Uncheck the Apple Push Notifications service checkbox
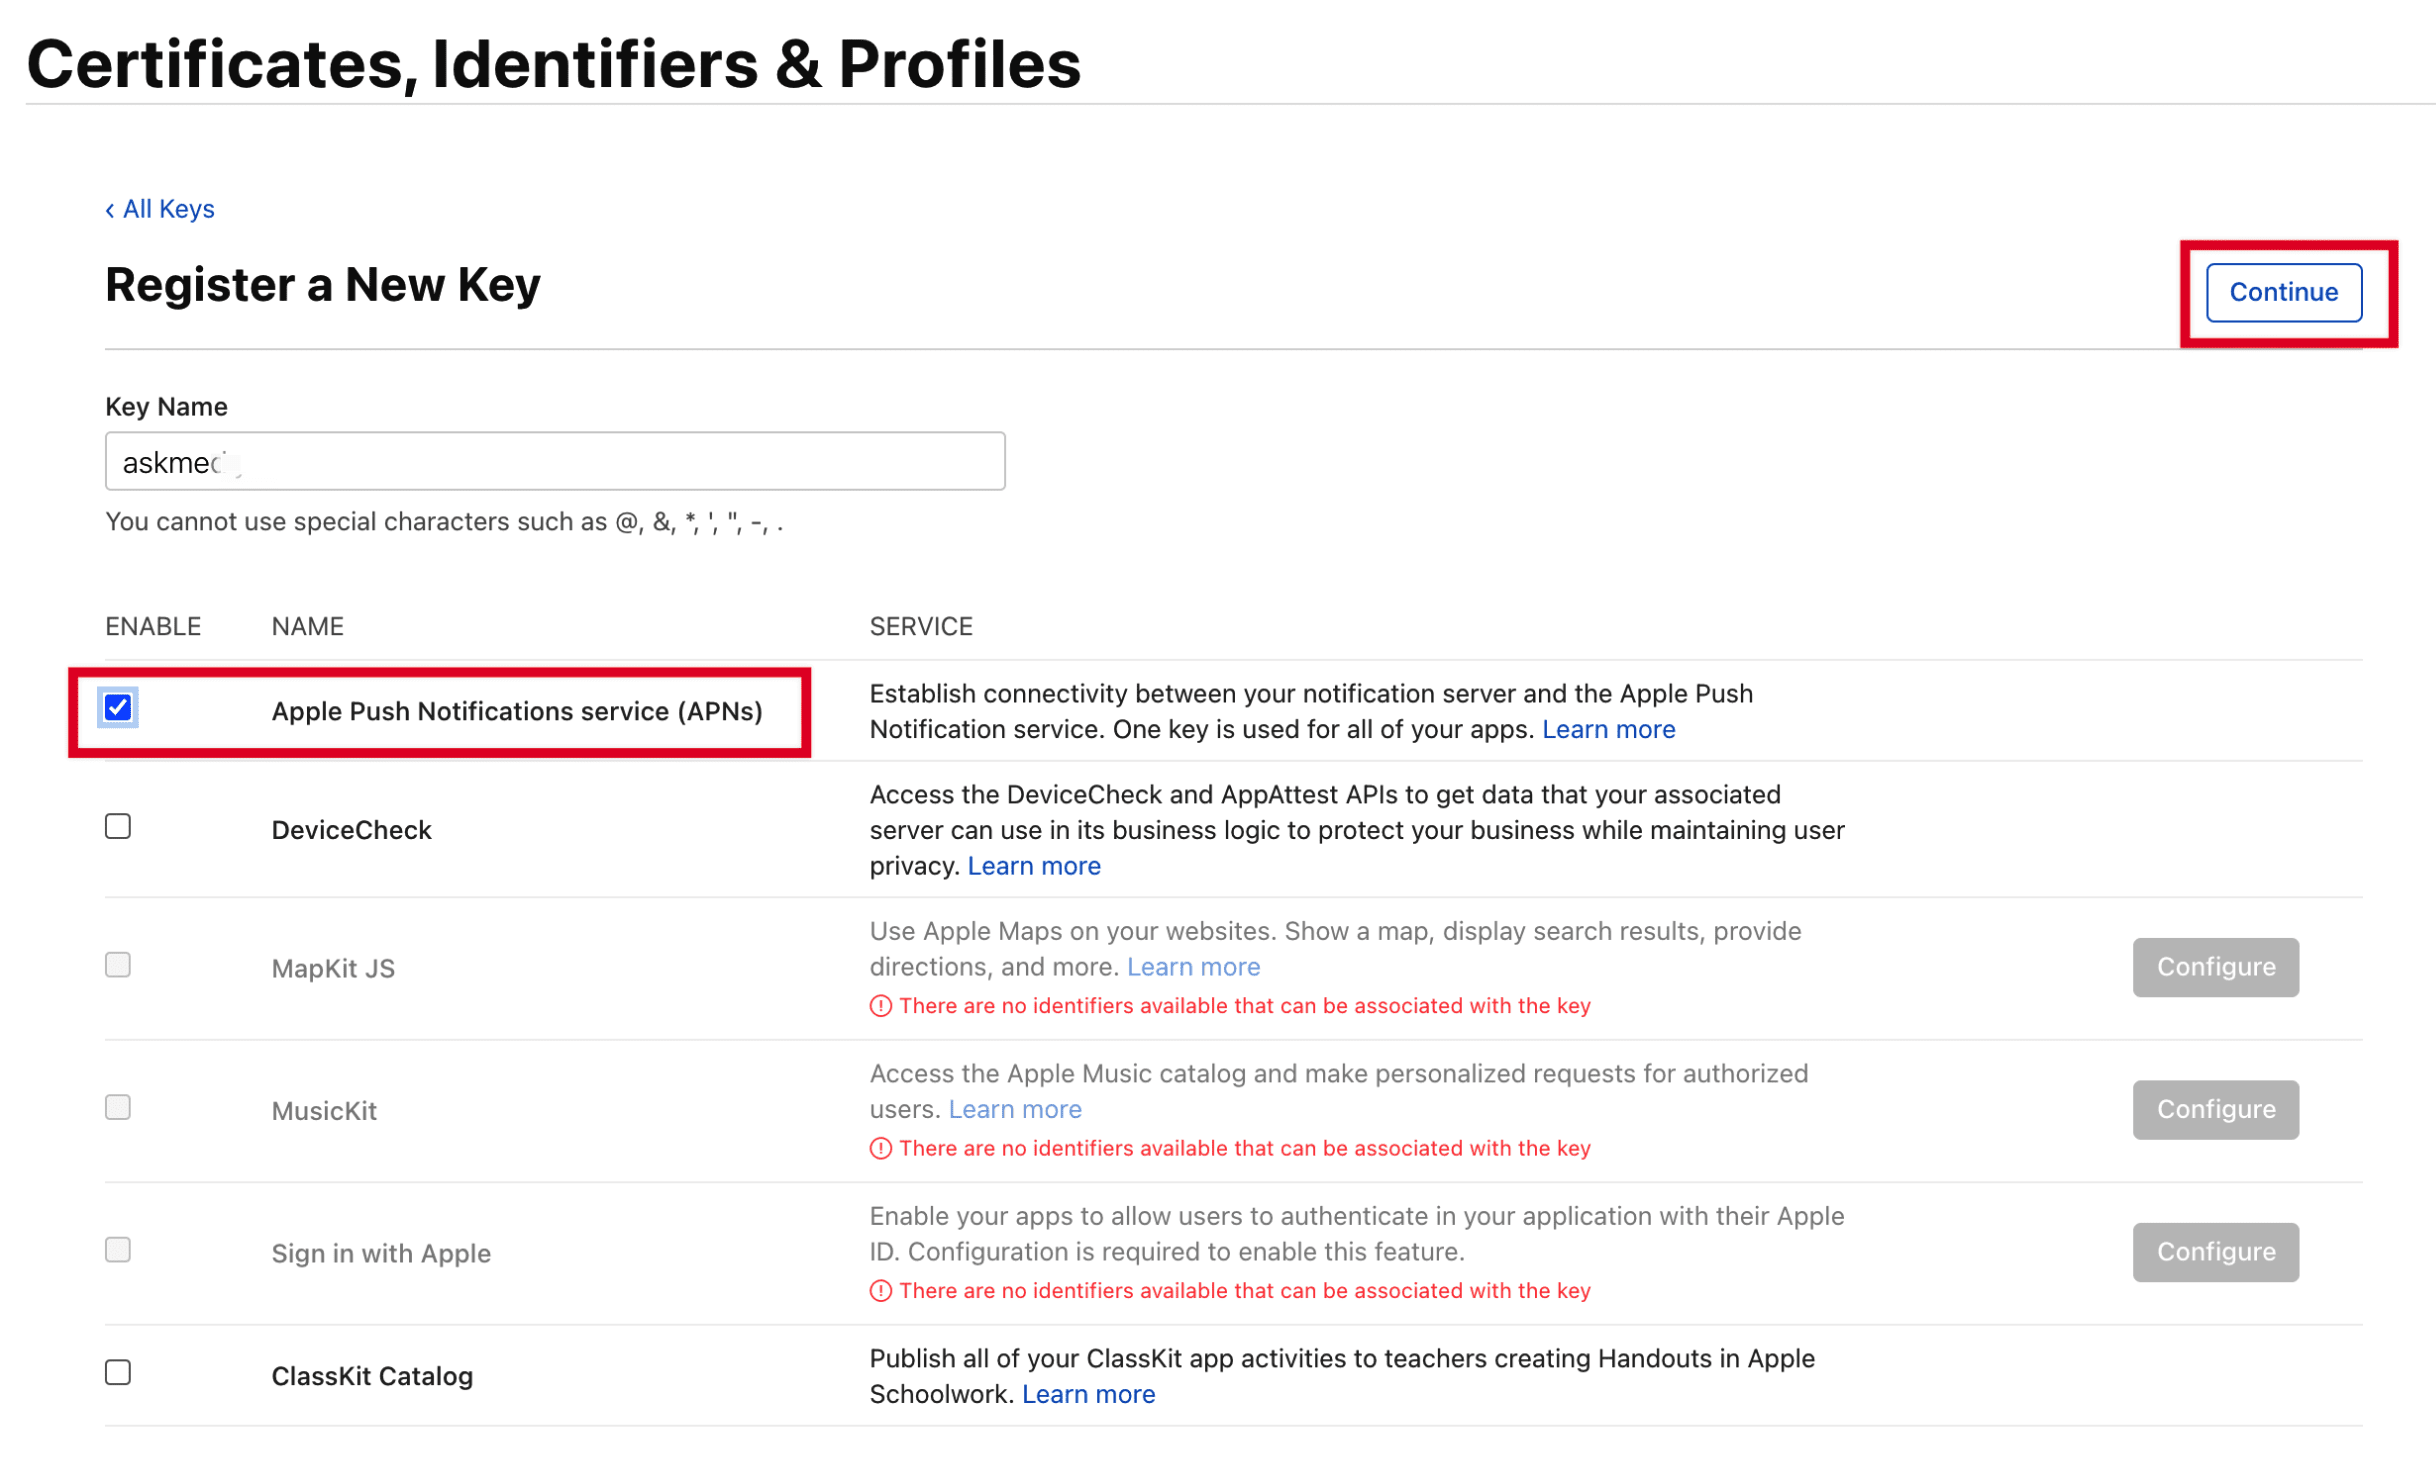2436x1470 pixels. click(x=118, y=708)
